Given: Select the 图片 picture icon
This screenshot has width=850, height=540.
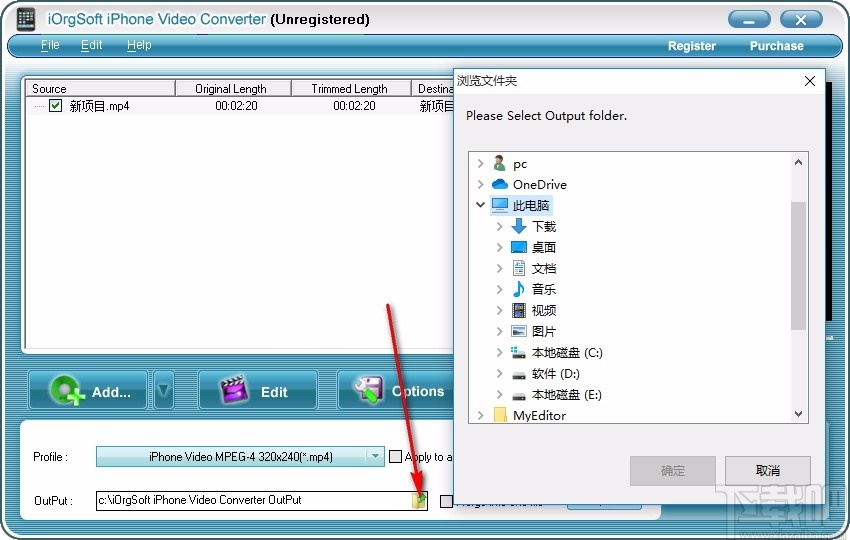Looking at the screenshot, I should (519, 331).
